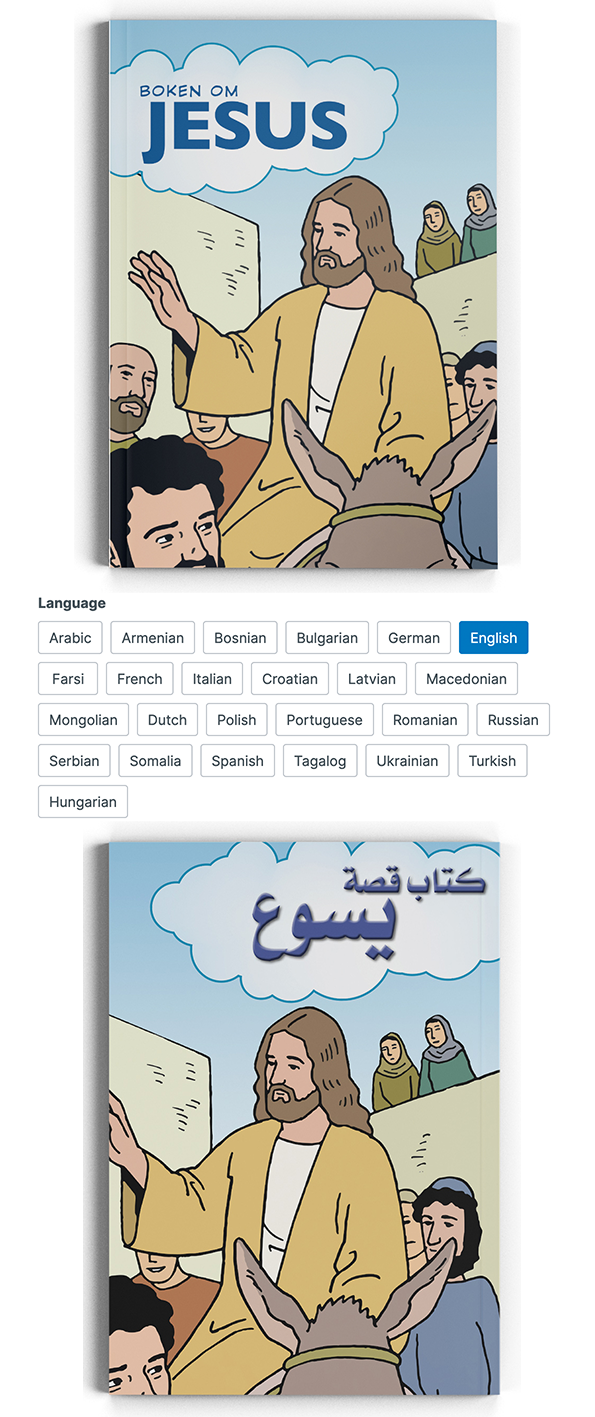Select Ukrainian language
The width and height of the screenshot is (595, 1417).
407,761
